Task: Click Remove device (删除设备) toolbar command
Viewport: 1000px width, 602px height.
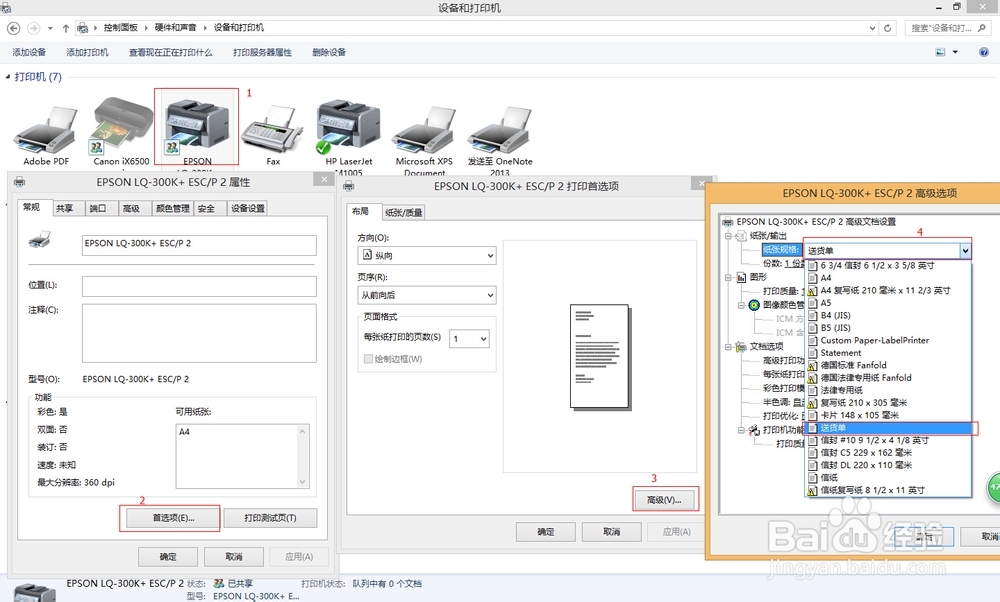Action: [x=329, y=52]
